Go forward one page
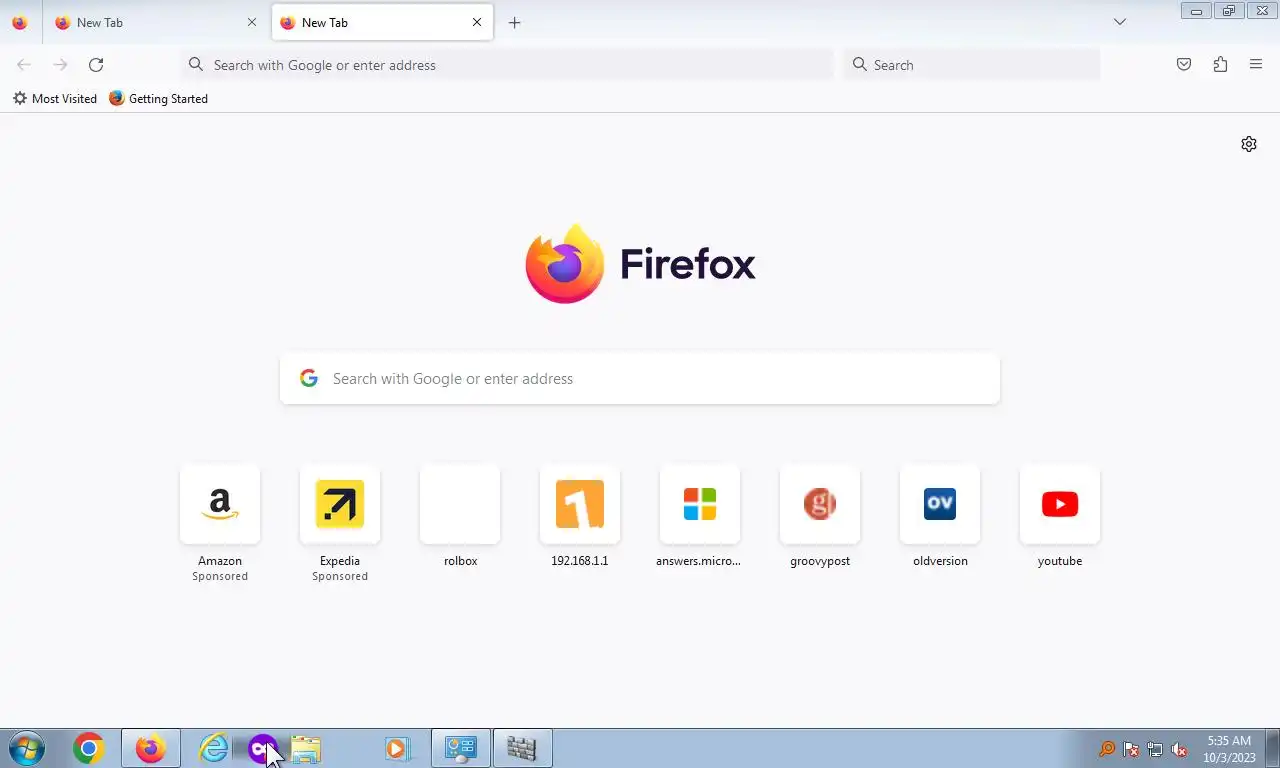The image size is (1280, 768). pyautogui.click(x=60, y=65)
